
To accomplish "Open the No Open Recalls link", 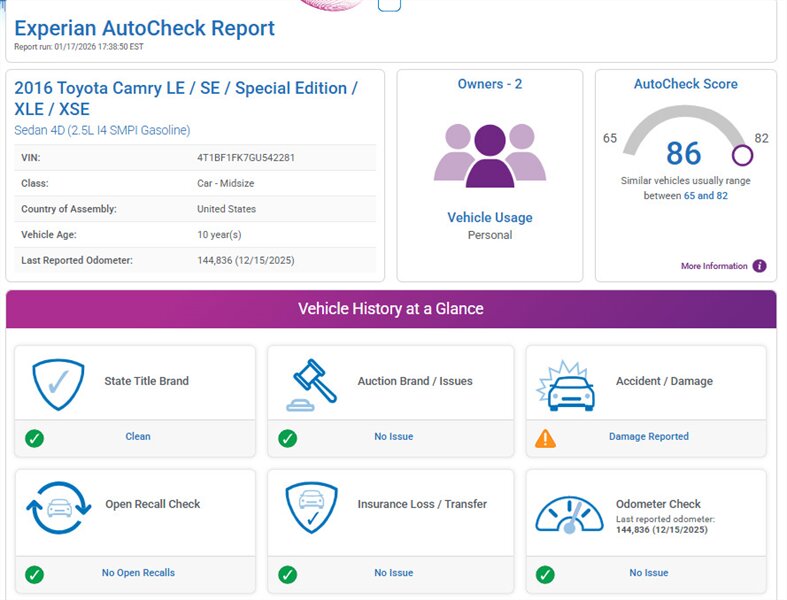I will tap(138, 573).
